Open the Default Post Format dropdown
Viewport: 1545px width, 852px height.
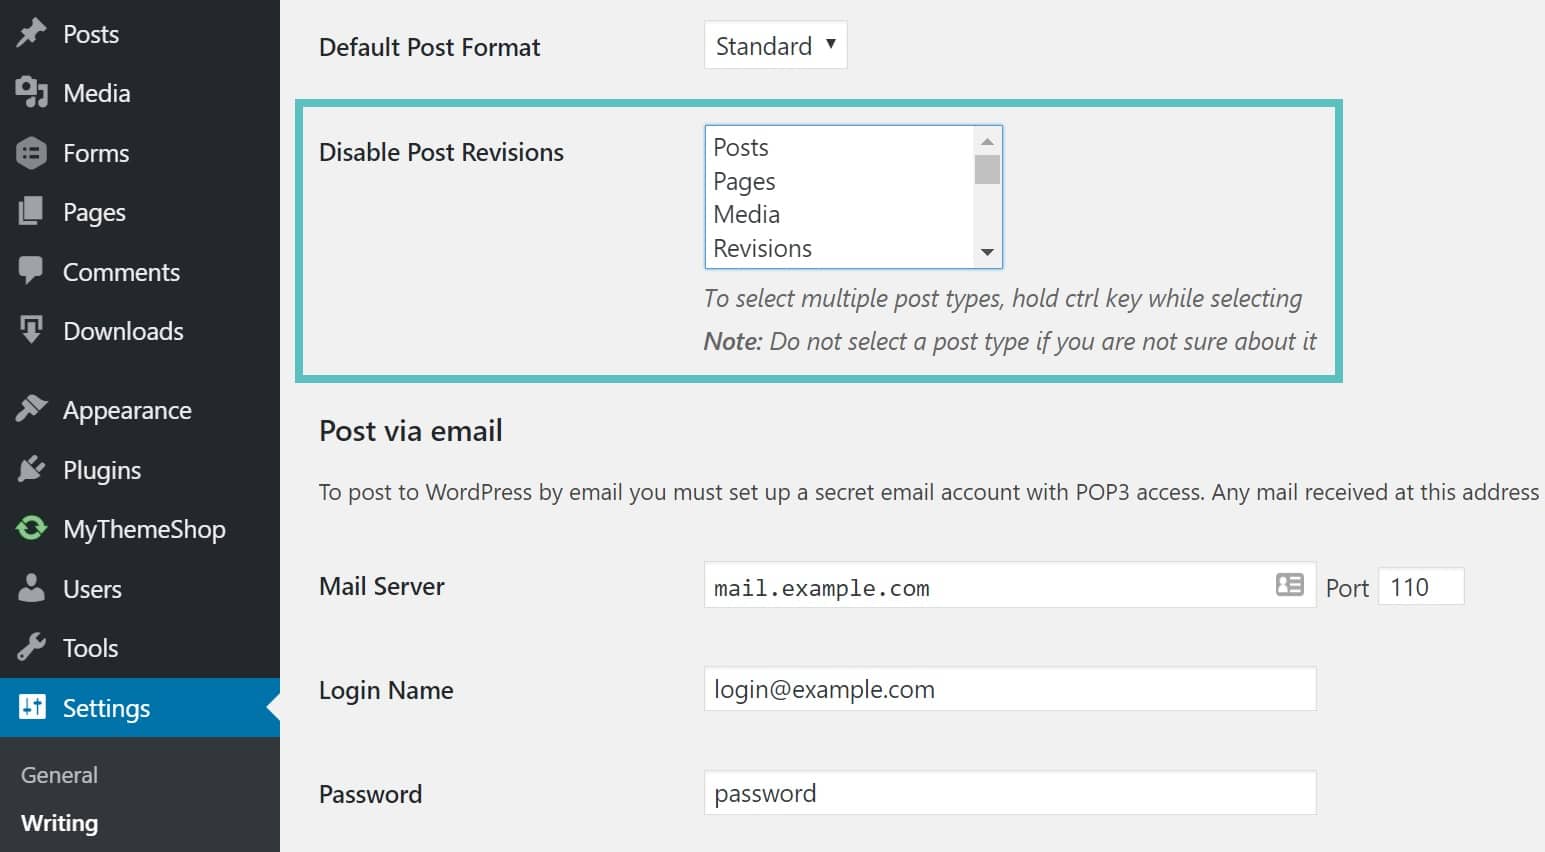point(775,45)
